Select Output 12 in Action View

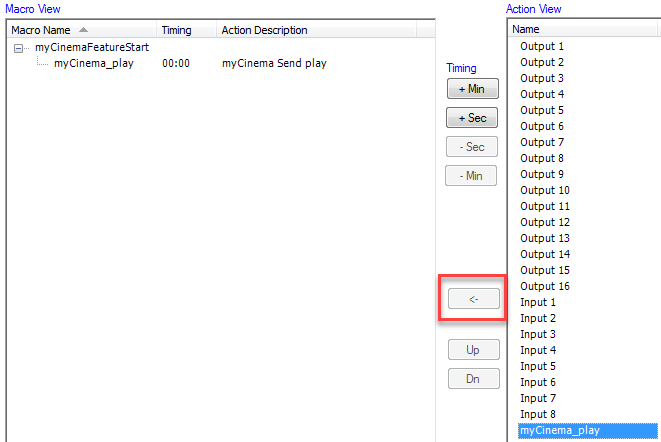[545, 223]
